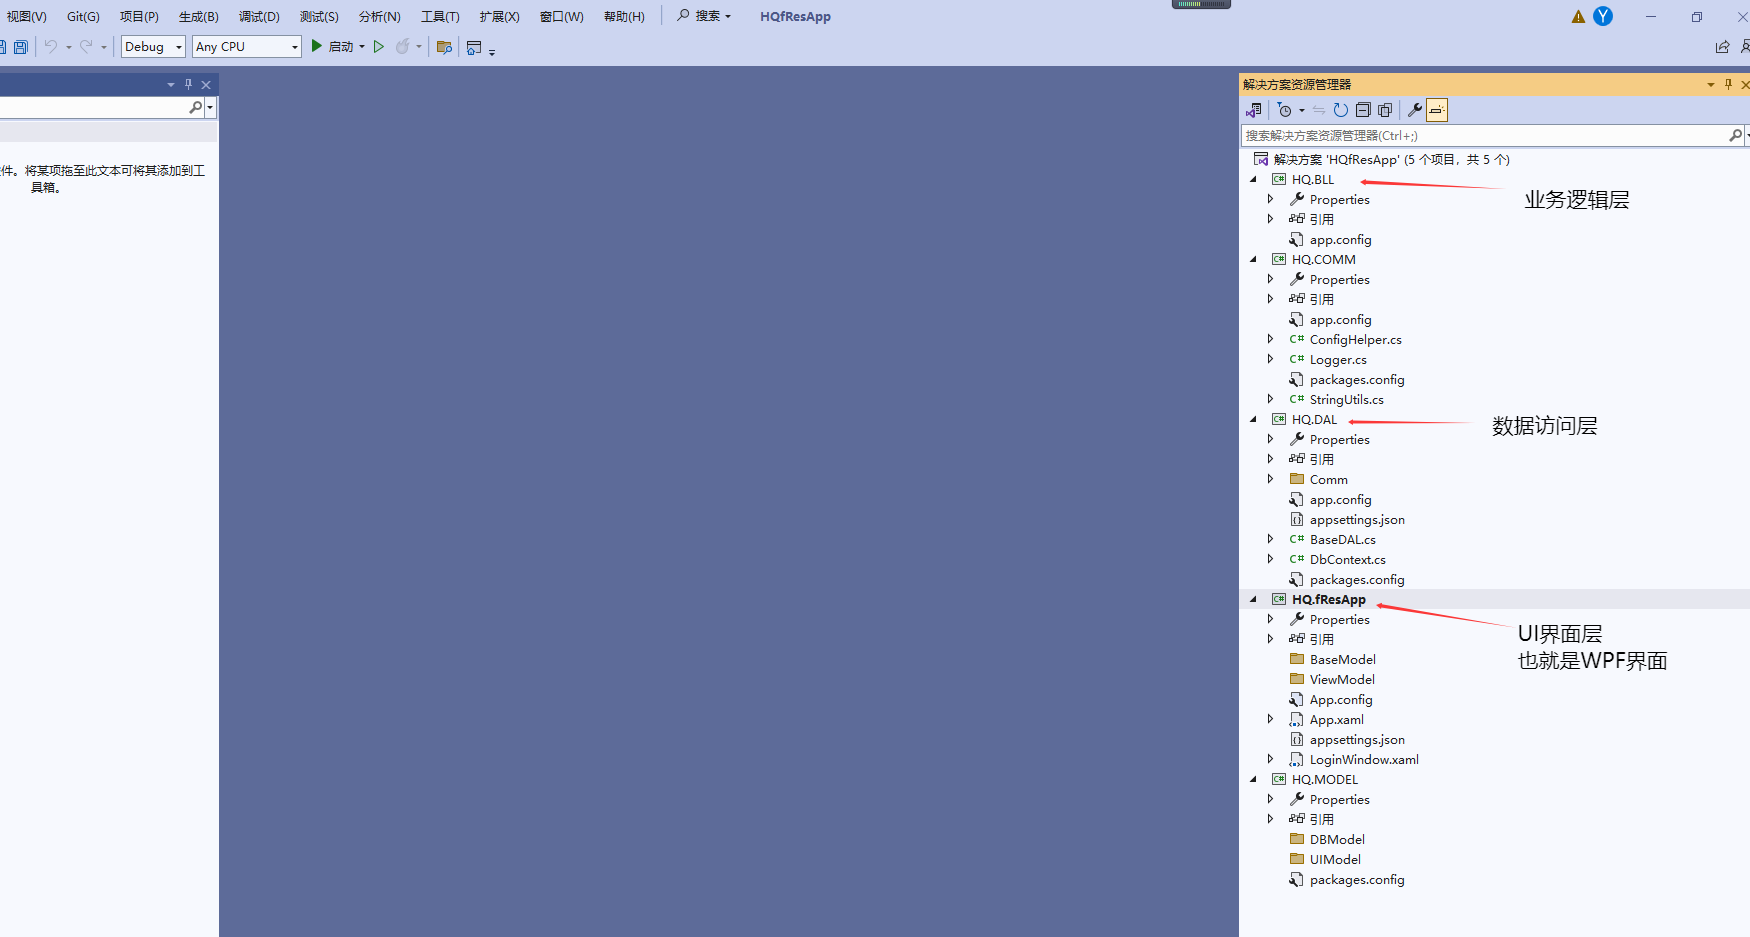This screenshot has width=1750, height=937.
Task: Open the account profile Y avatar
Action: 1603,16
